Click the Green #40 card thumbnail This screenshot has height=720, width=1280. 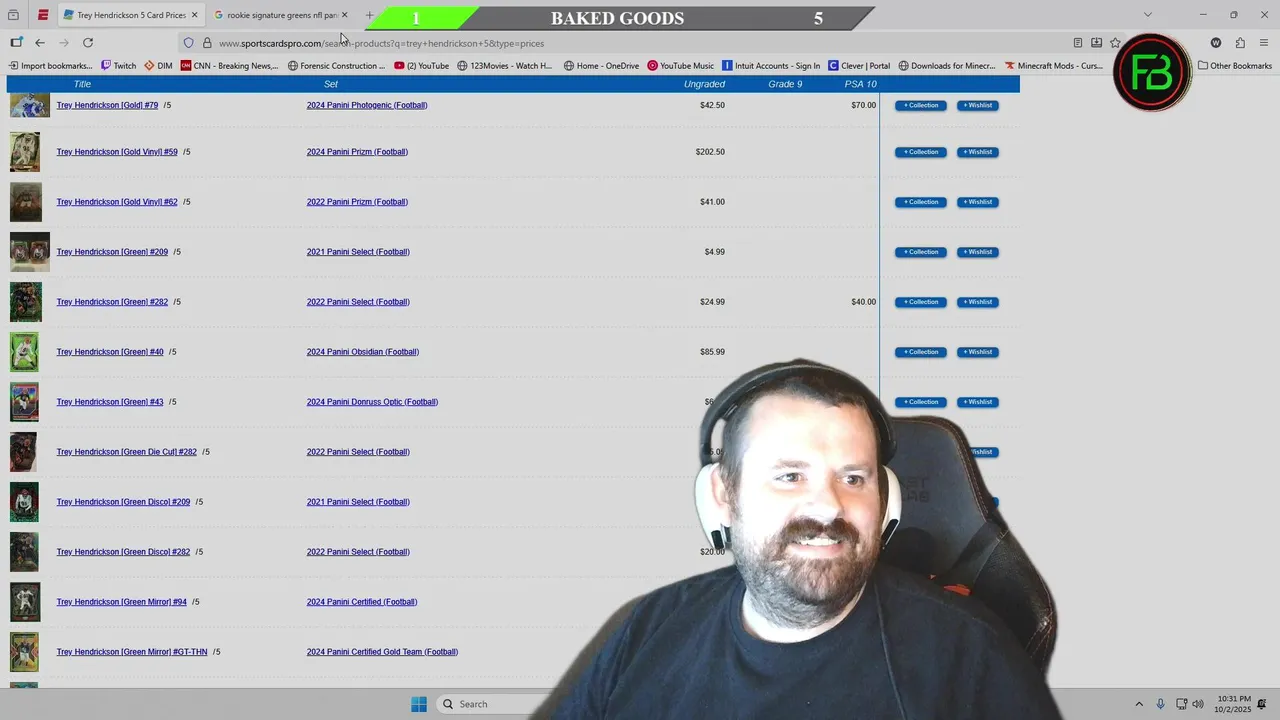click(x=25, y=352)
